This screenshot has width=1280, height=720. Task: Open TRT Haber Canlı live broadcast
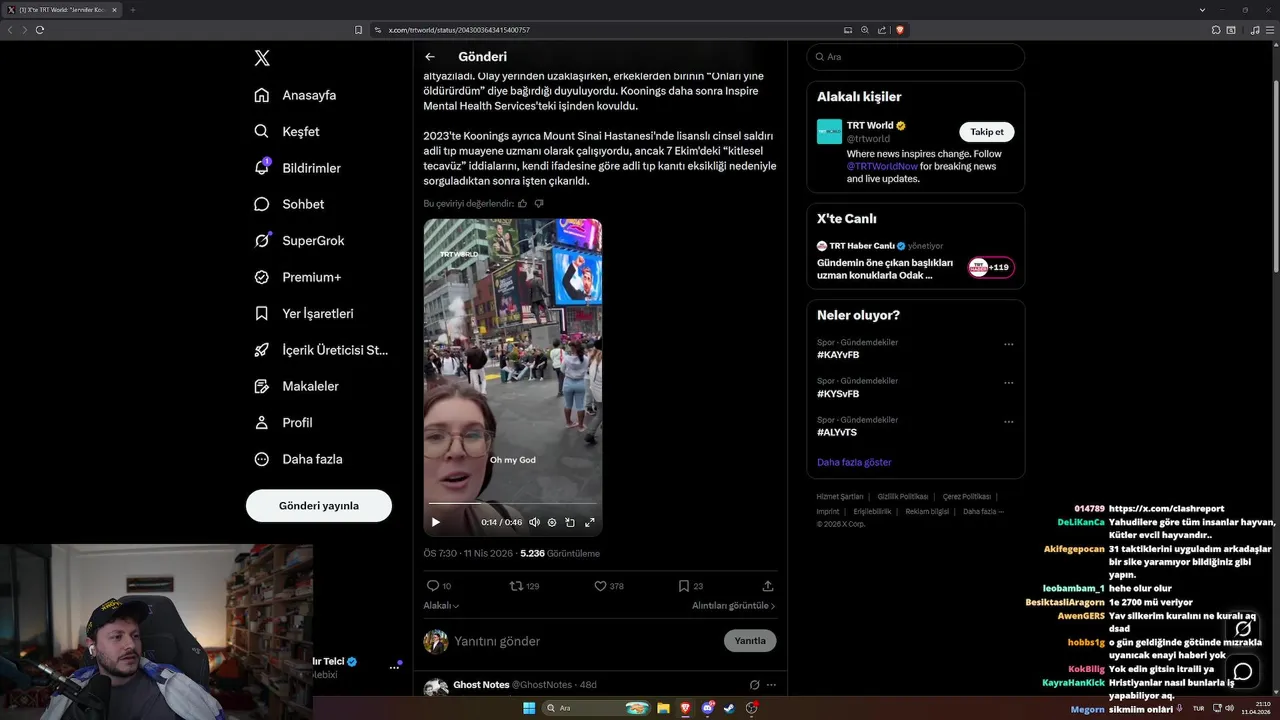click(915, 261)
